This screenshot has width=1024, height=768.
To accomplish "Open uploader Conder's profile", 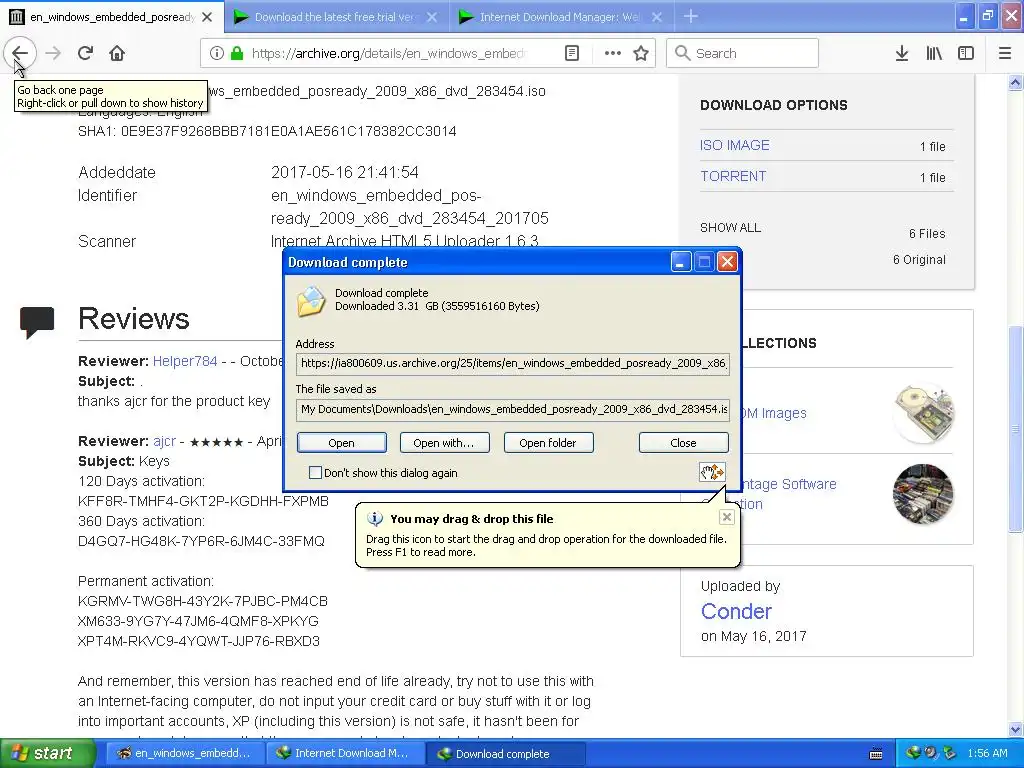I will pos(736,611).
